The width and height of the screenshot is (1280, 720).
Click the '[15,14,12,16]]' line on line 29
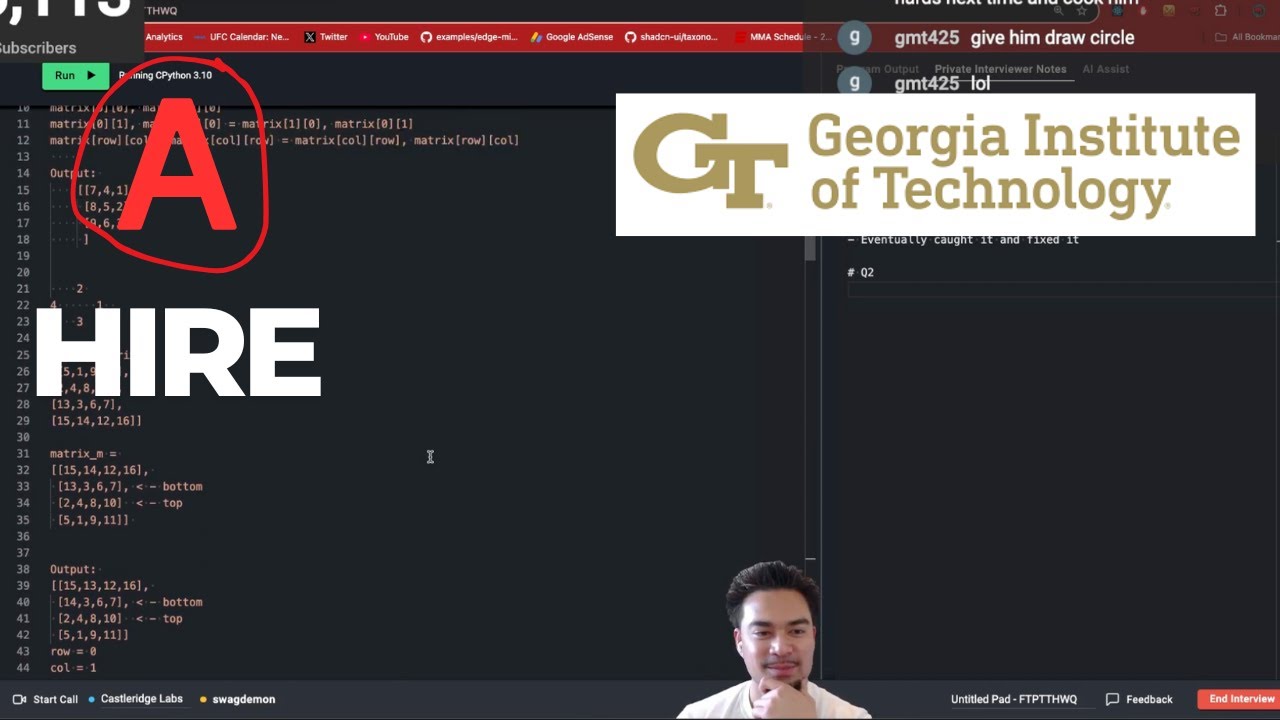[96, 421]
